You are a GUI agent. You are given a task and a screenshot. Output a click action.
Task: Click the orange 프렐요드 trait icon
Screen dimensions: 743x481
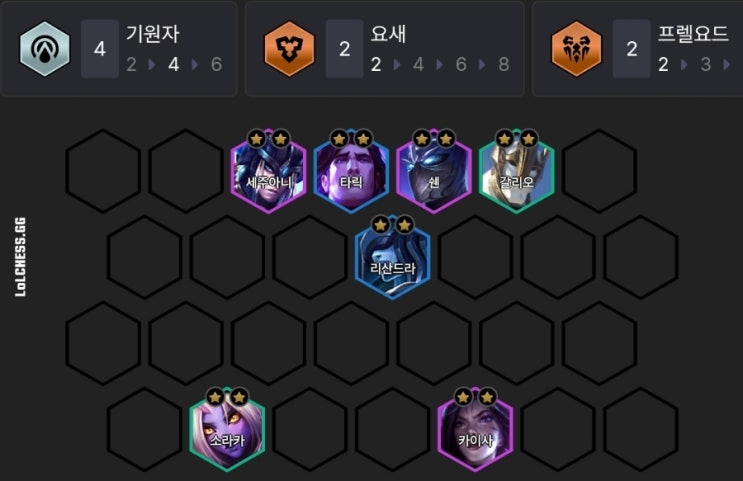[576, 49]
